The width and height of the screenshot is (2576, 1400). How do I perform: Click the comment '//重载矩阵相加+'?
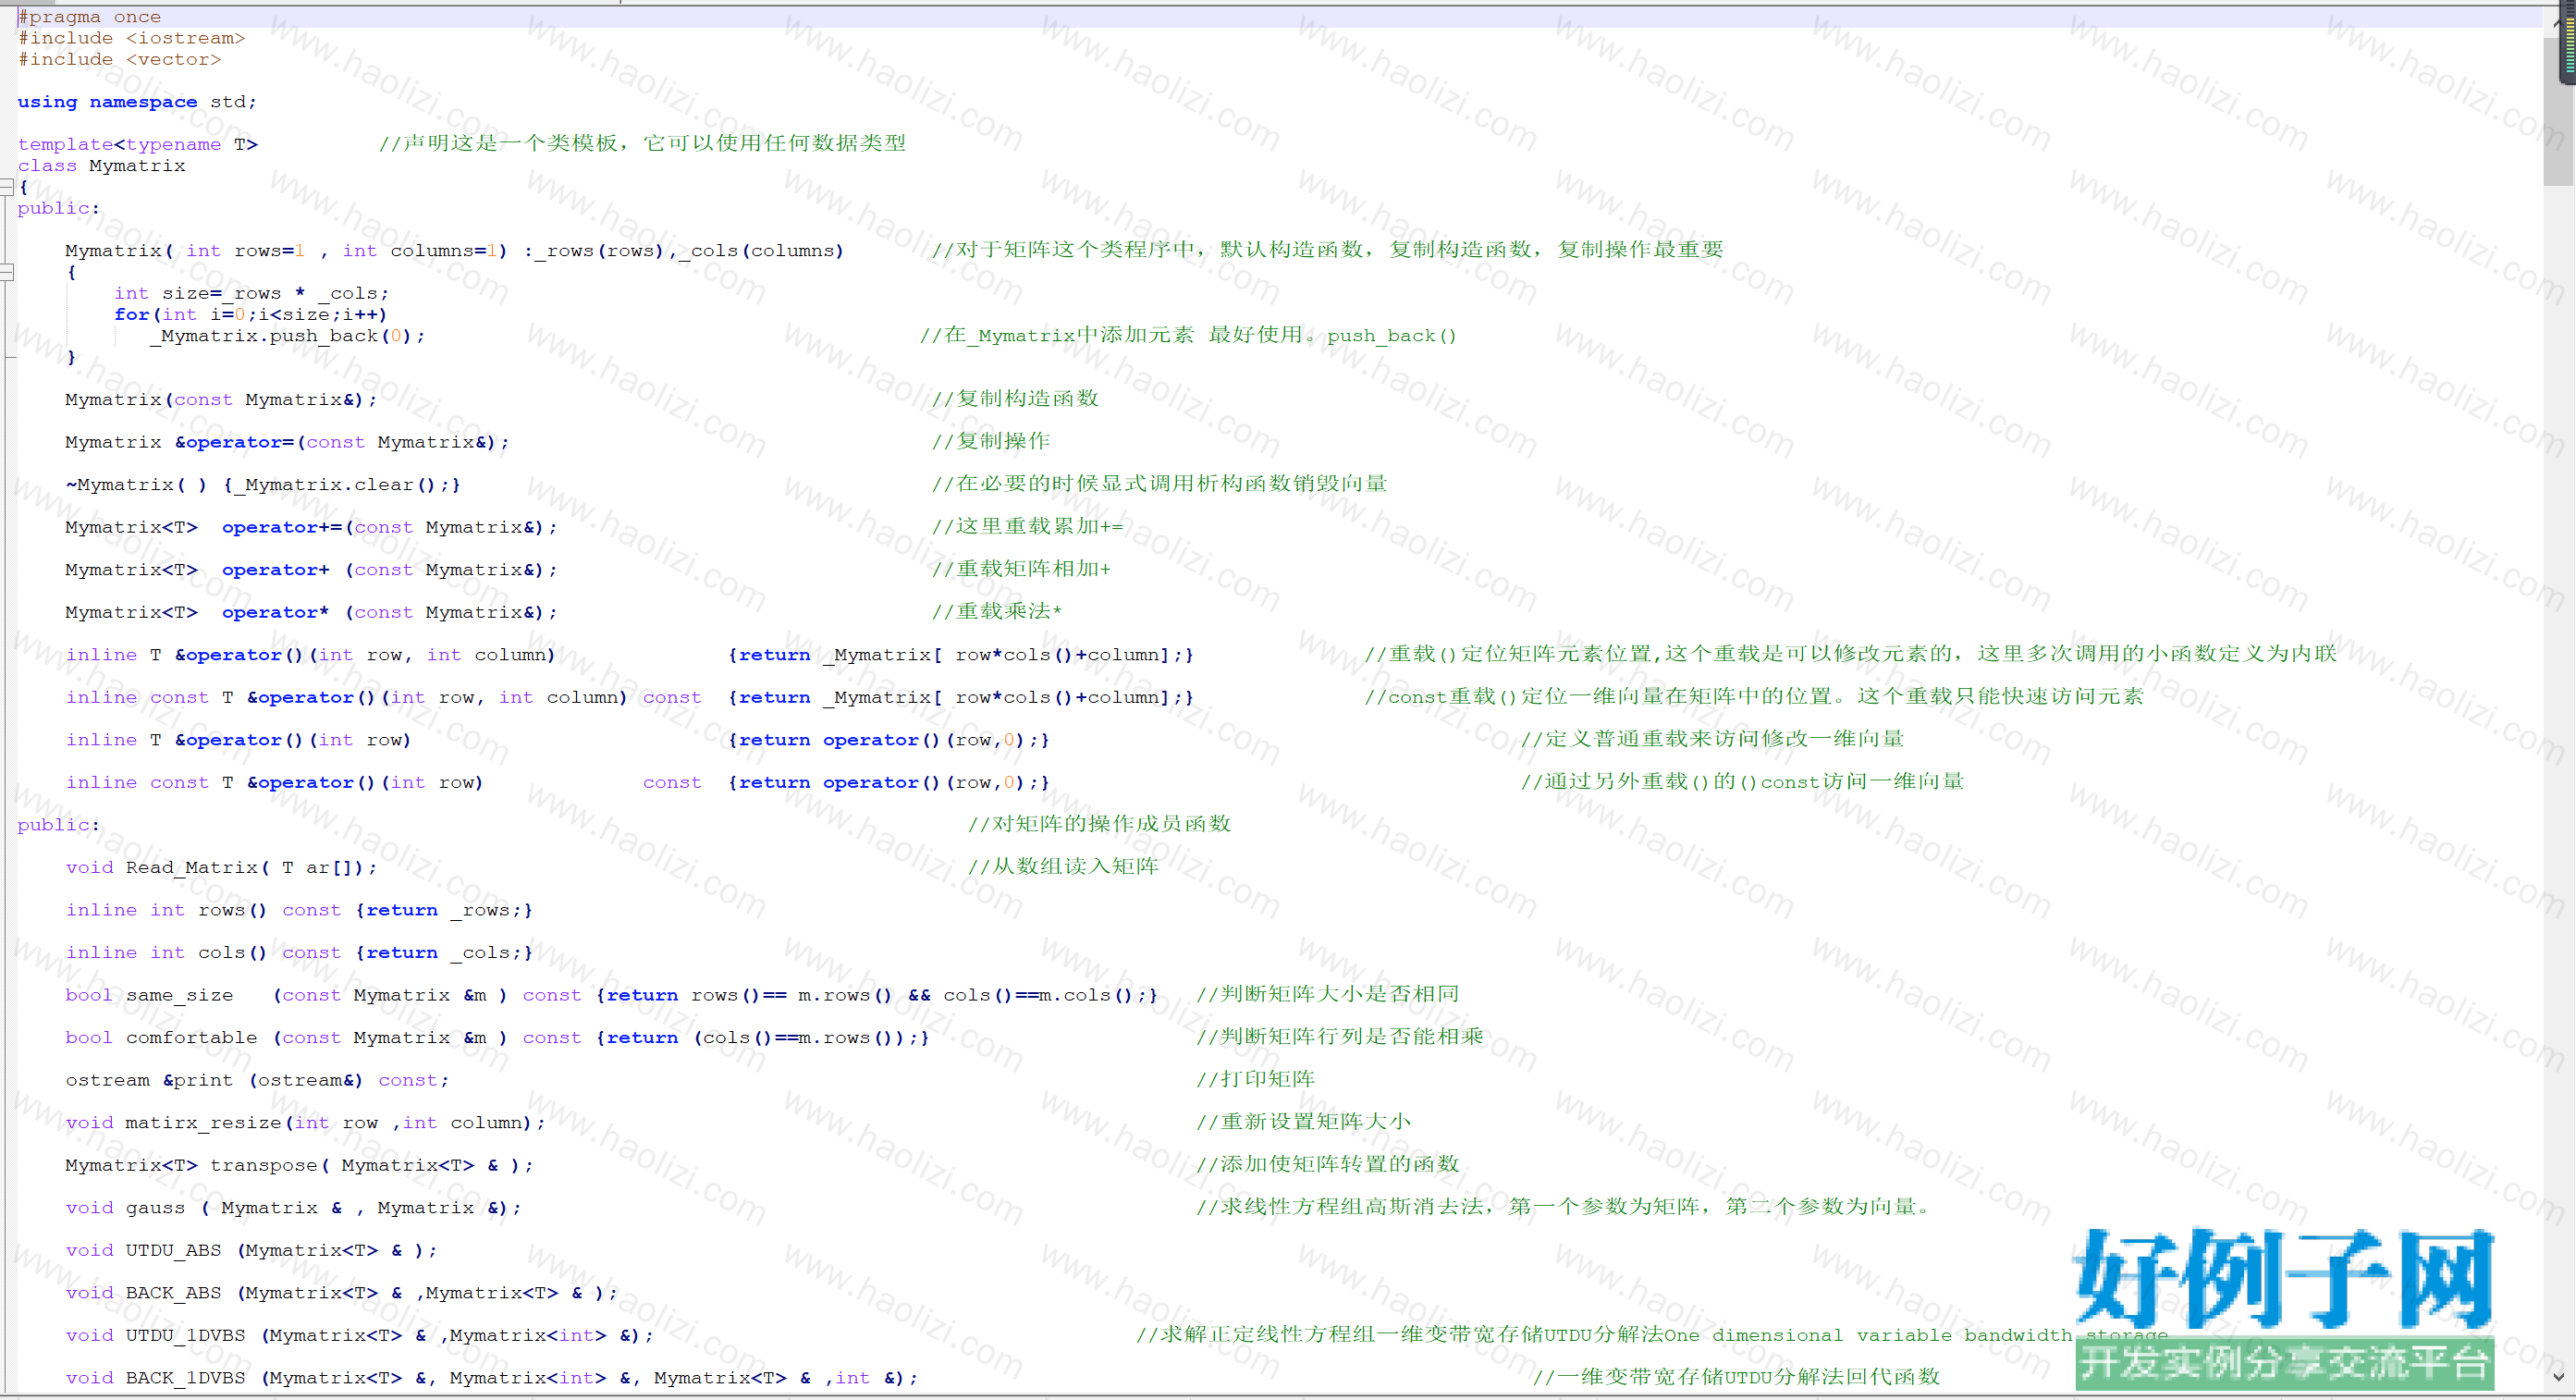pyautogui.click(x=1021, y=569)
